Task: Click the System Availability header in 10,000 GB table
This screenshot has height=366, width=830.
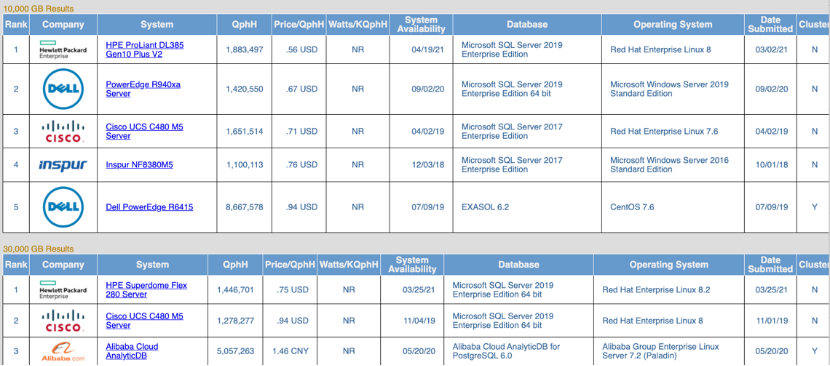Action: point(421,24)
